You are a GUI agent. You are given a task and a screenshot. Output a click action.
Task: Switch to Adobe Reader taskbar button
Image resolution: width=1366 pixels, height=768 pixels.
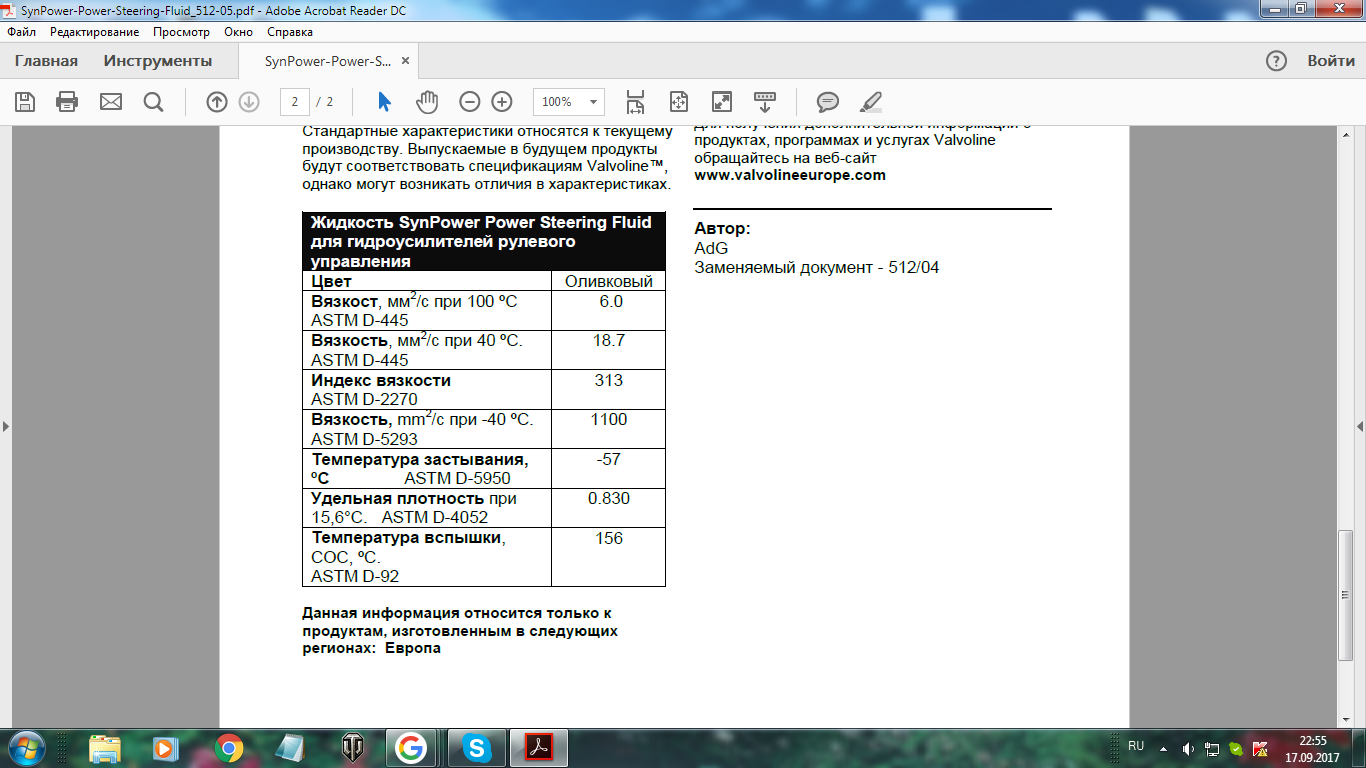click(539, 748)
